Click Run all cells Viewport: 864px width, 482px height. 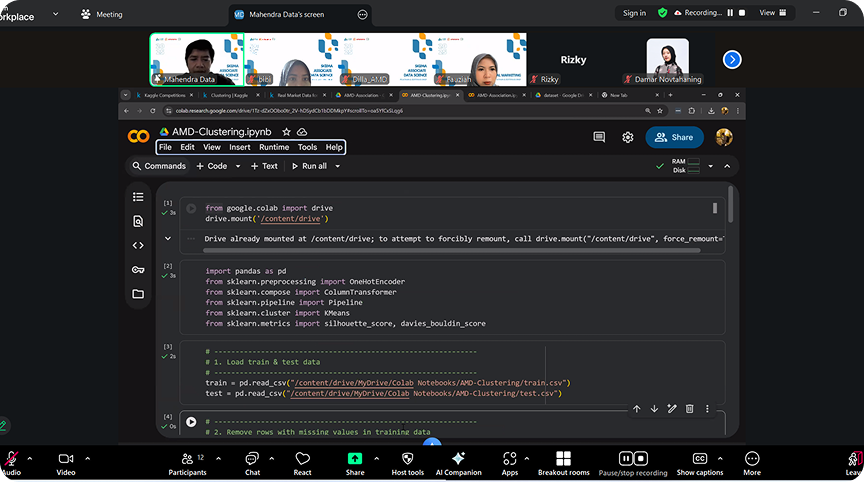309,166
